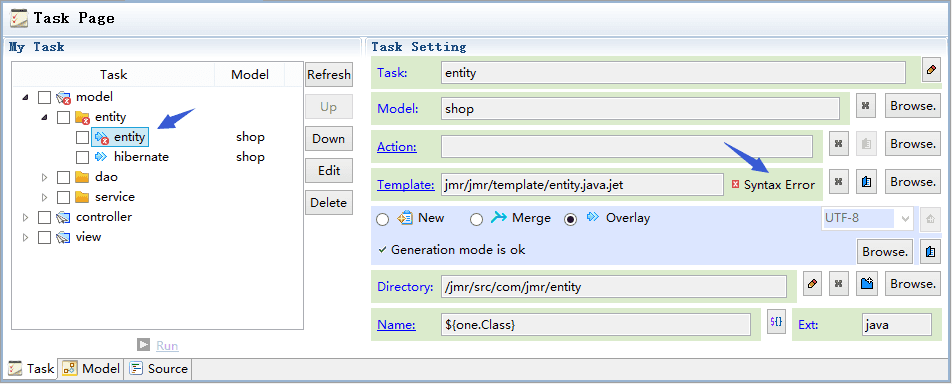Viewport: 952px width, 384px height.
Task: Select the Merge radio option
Action: (x=477, y=220)
